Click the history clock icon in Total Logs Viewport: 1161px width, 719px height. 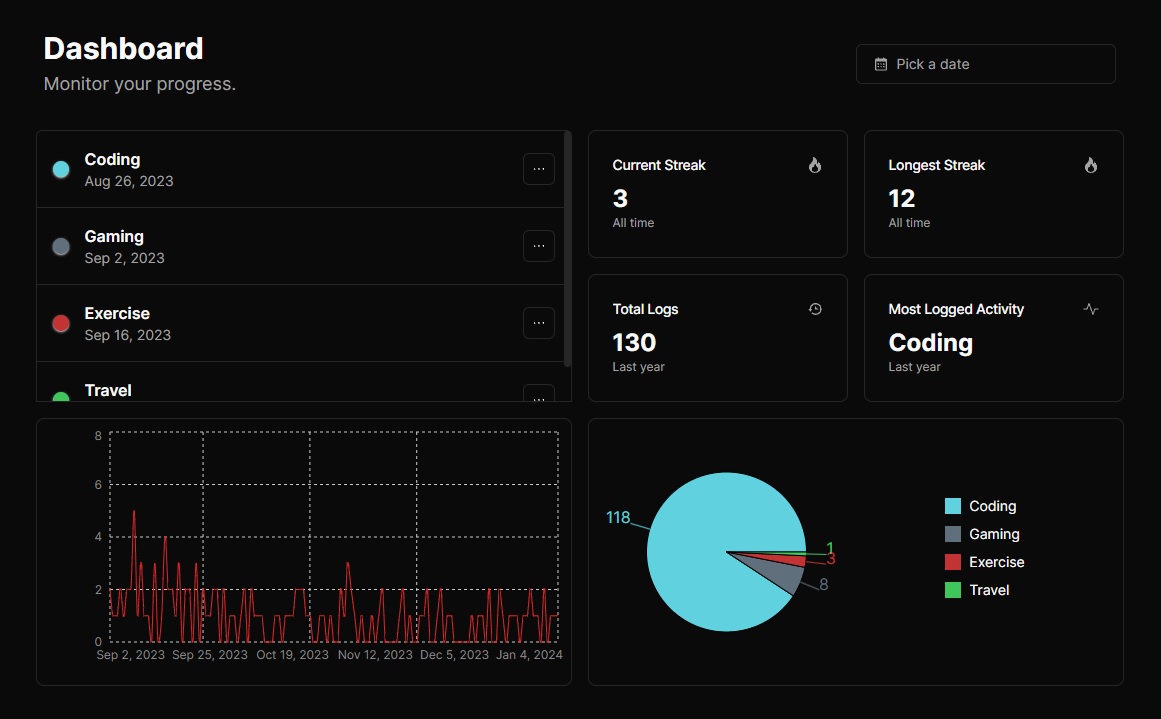(x=815, y=310)
